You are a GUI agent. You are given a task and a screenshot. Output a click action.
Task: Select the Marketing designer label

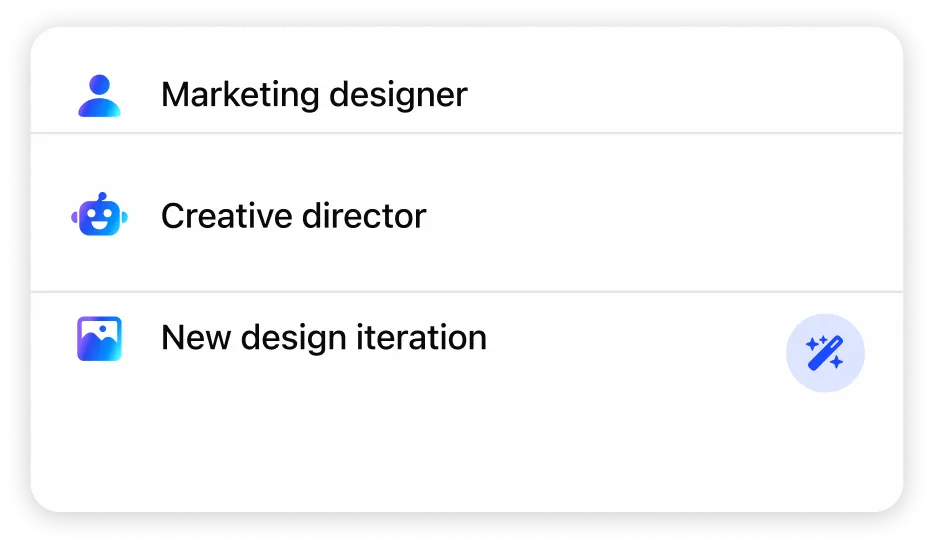point(314,95)
